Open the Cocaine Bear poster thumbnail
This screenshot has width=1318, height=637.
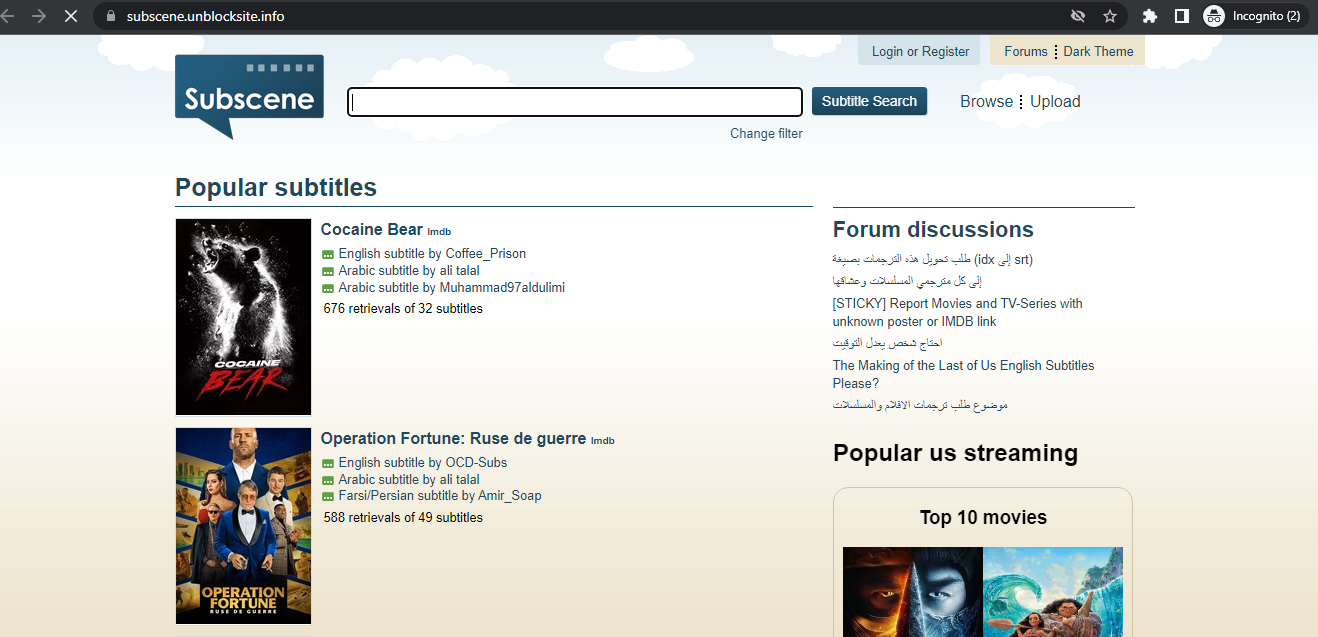243,316
